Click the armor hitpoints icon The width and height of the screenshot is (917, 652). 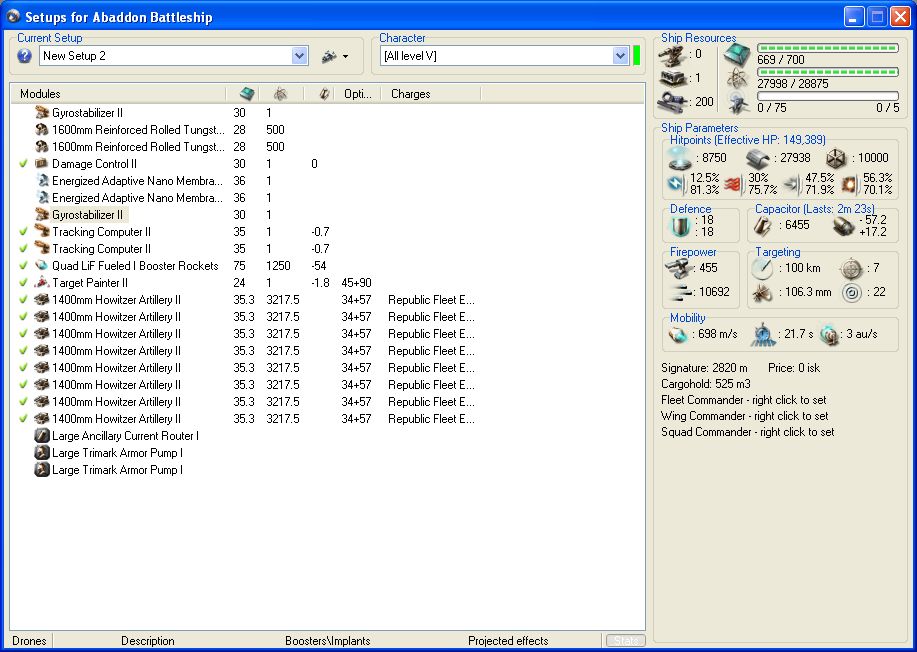coord(759,158)
